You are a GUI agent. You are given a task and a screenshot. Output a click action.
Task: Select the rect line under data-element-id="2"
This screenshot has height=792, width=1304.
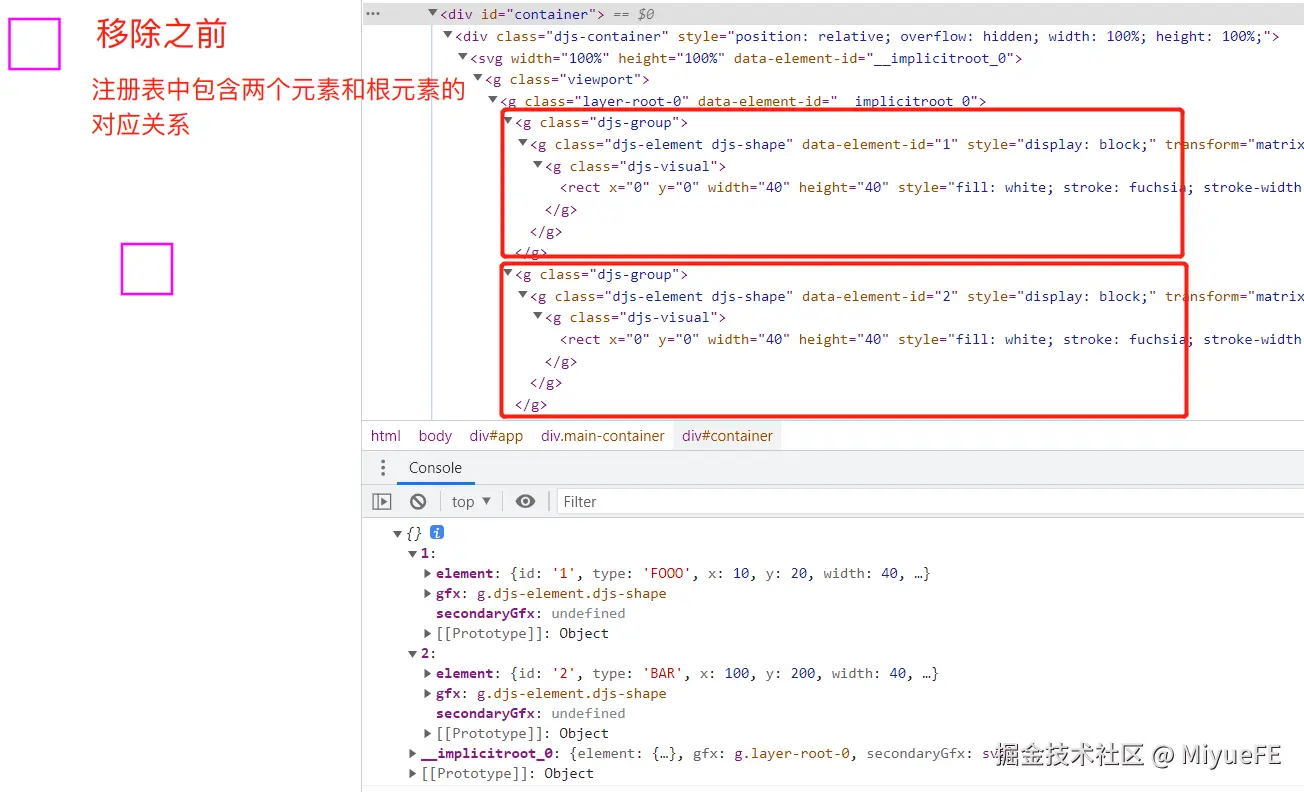tap(930, 339)
